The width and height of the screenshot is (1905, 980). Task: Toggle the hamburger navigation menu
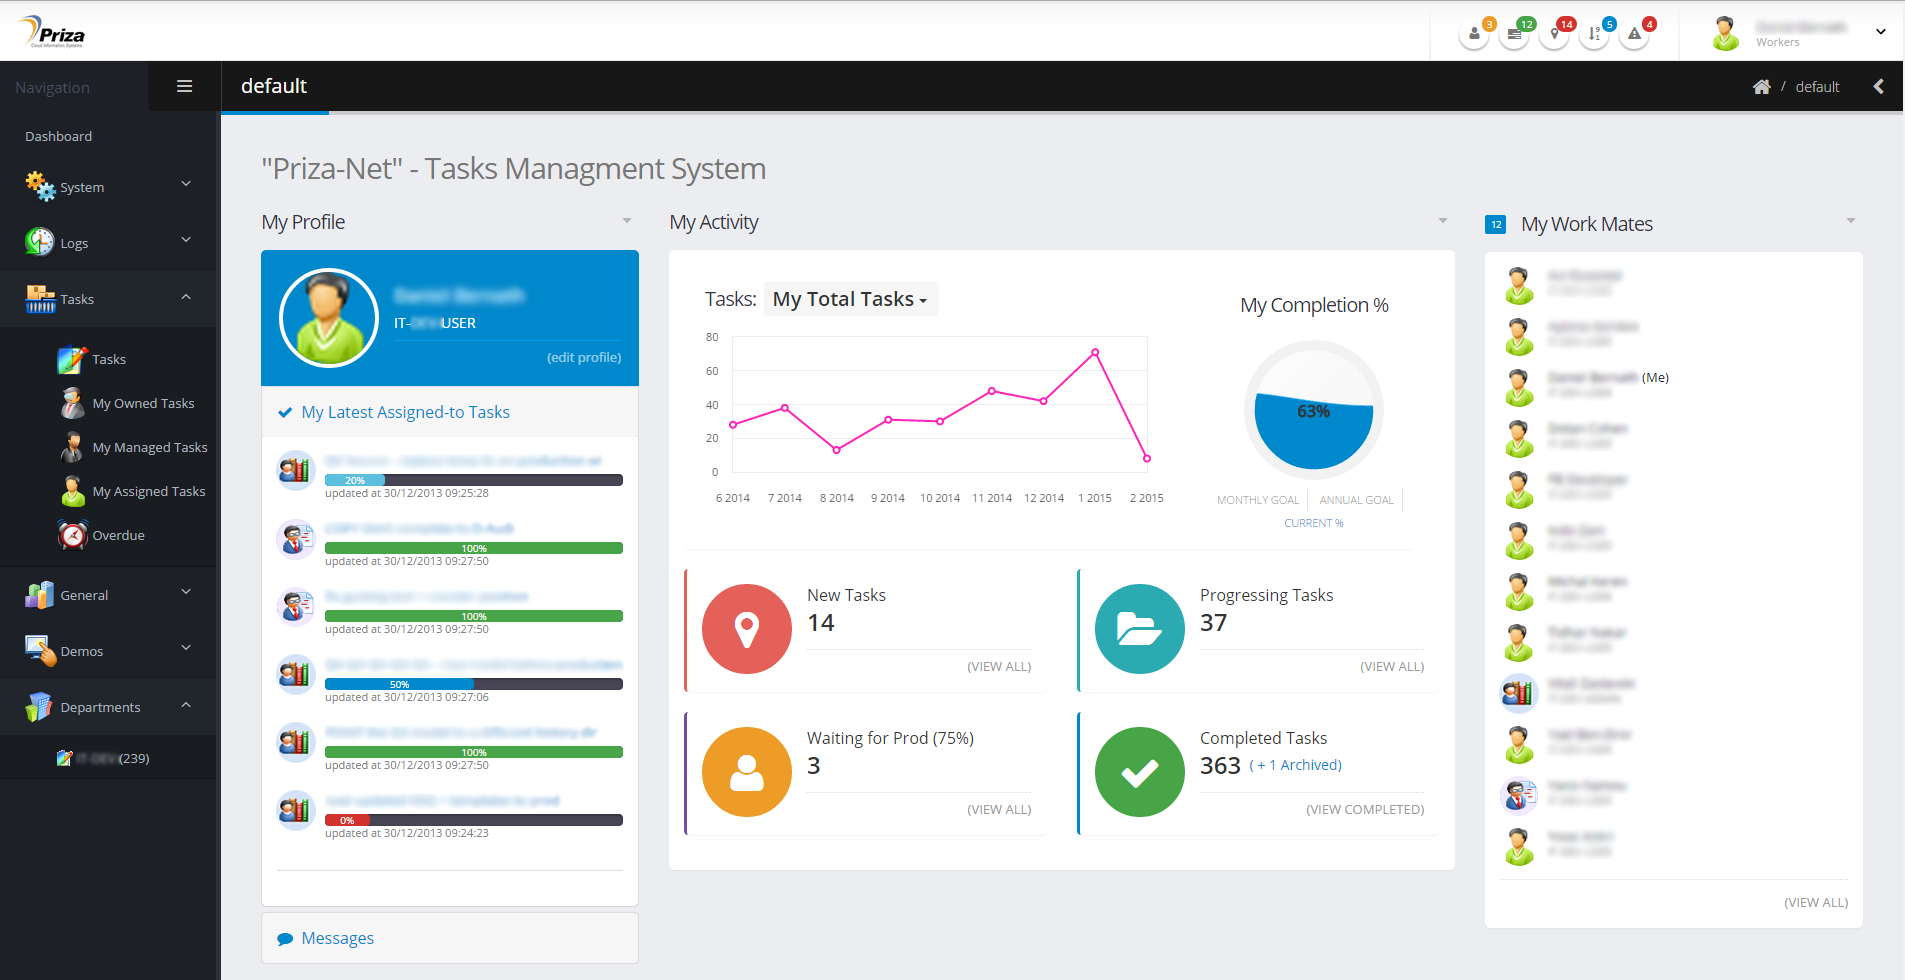(x=184, y=86)
